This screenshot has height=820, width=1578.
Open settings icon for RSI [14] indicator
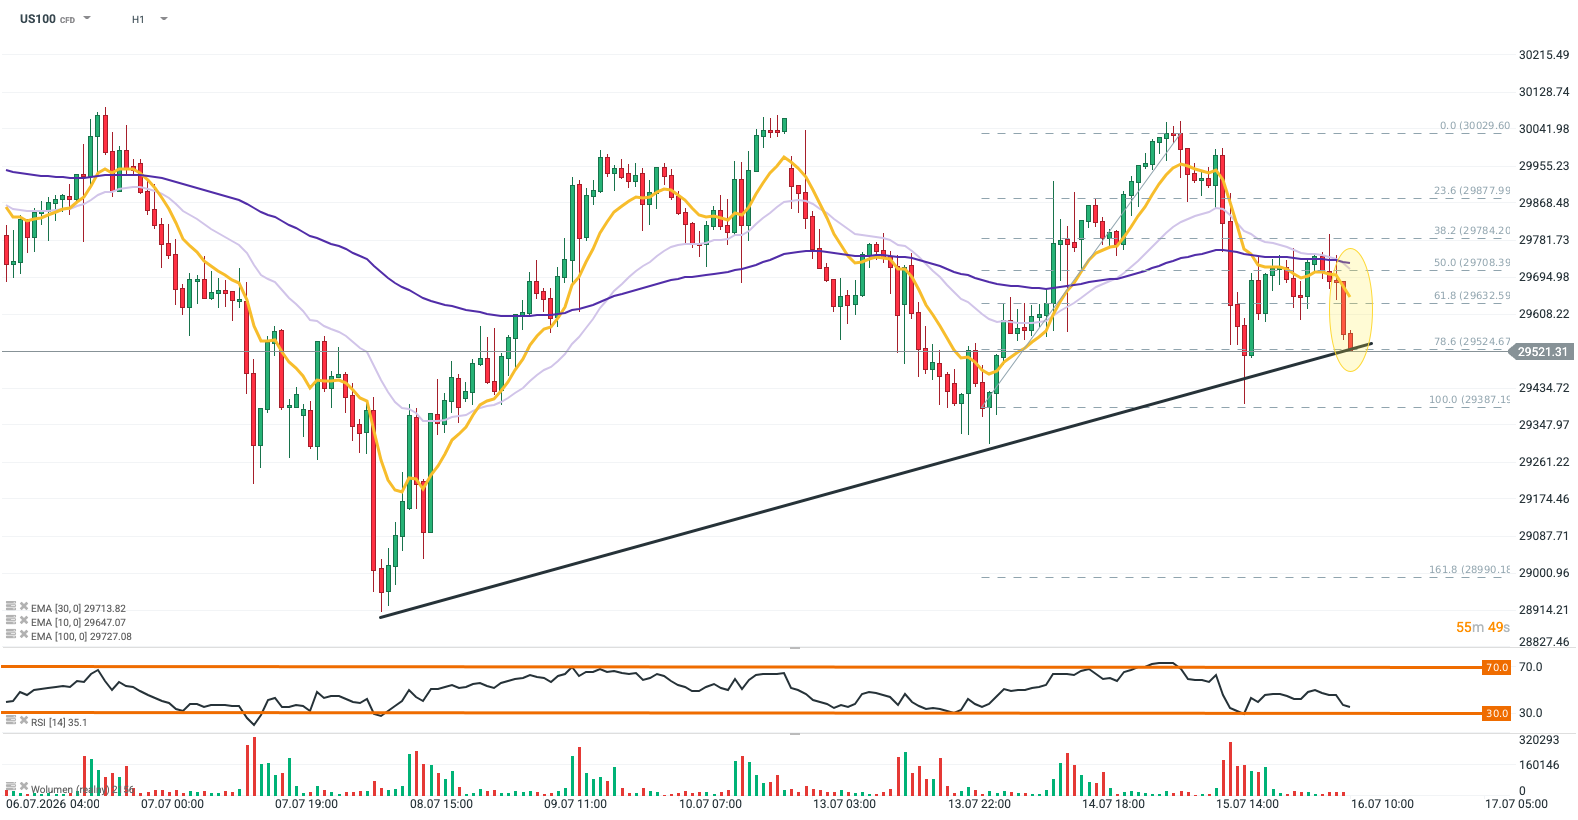(11, 720)
